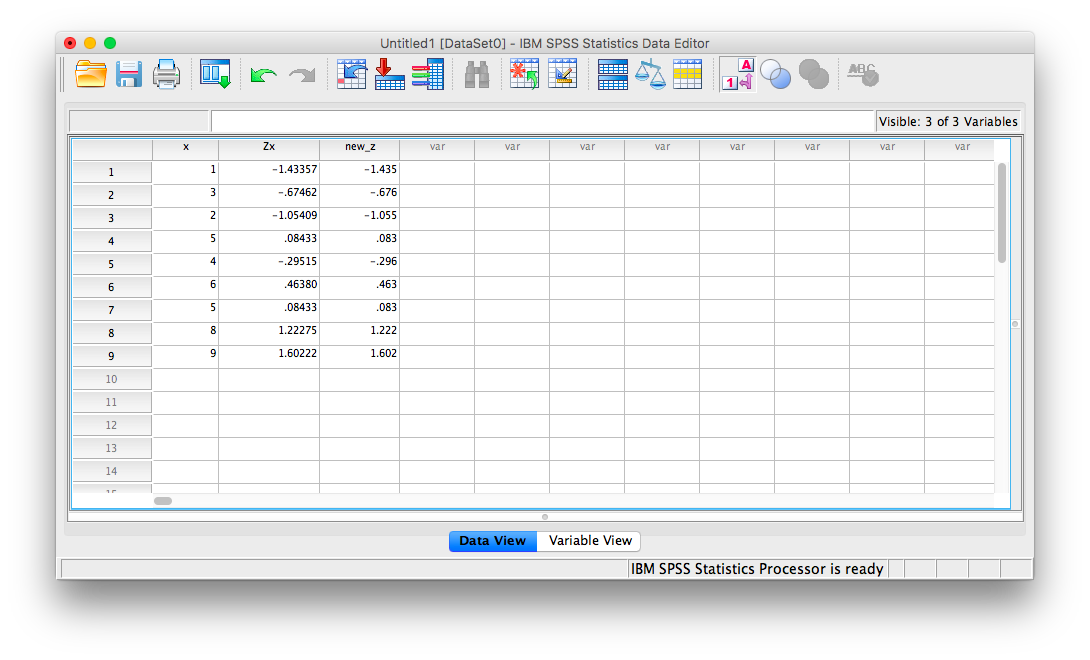Screen dimensions: 1090x660
Task: Open Weight Cases with the scales icon
Action: click(650, 74)
